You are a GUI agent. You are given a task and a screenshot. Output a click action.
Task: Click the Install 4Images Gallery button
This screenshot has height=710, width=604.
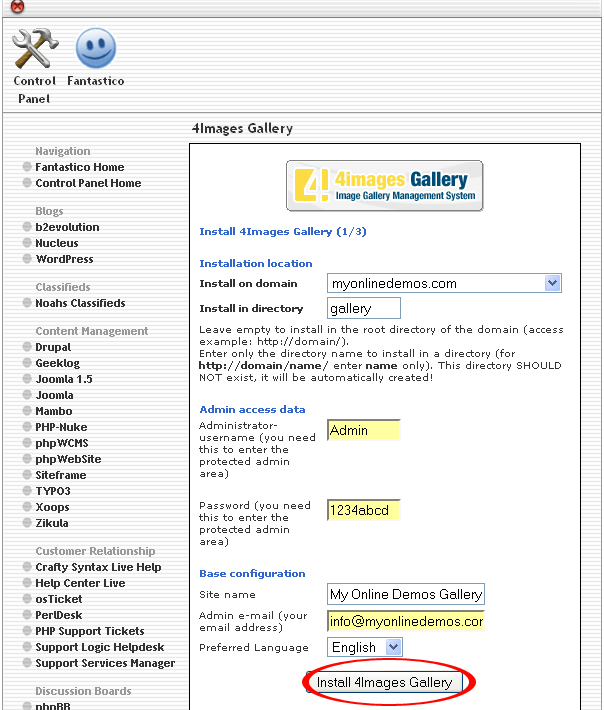(384, 682)
